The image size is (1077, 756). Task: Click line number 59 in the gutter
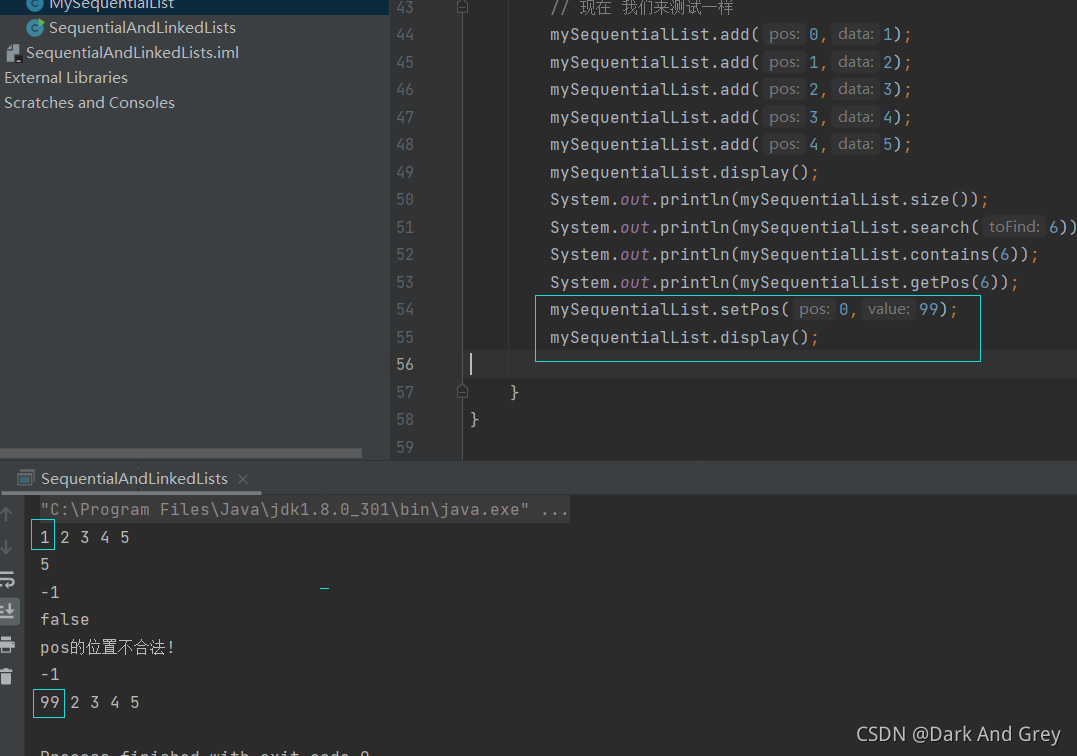pyautogui.click(x=405, y=447)
